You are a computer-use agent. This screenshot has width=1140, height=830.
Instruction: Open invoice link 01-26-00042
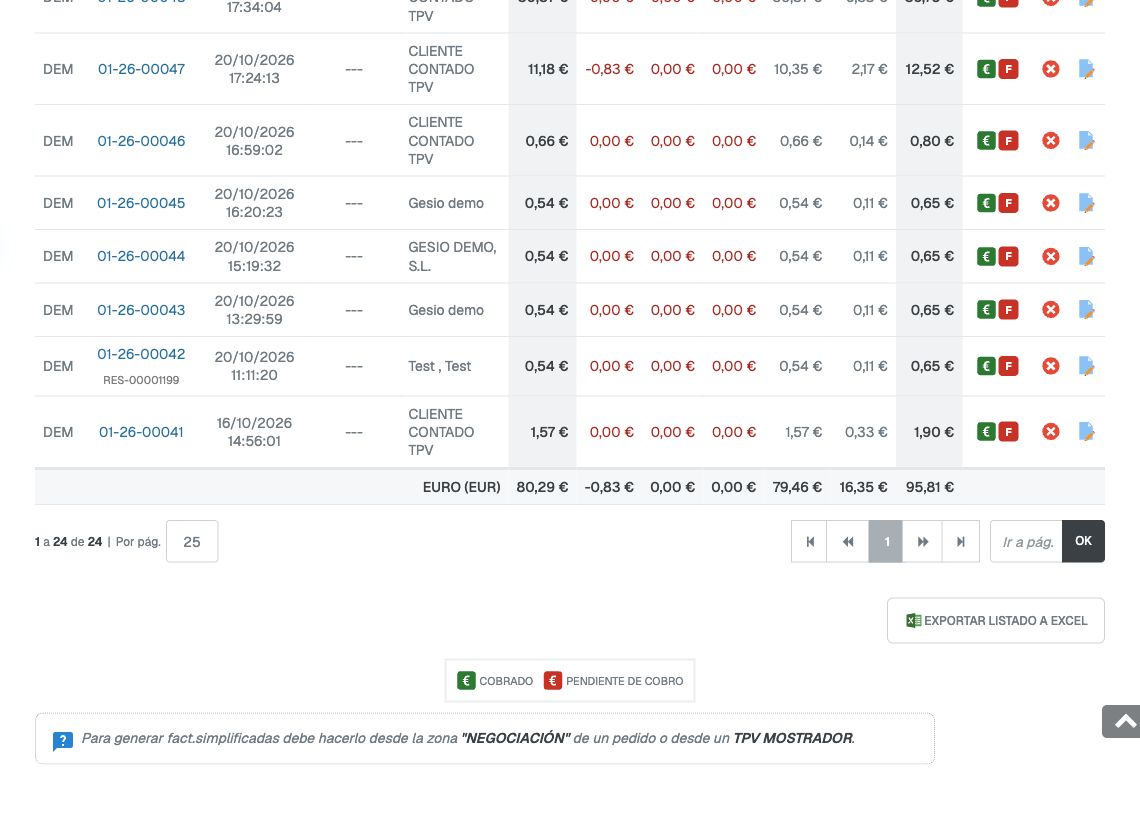click(x=141, y=354)
